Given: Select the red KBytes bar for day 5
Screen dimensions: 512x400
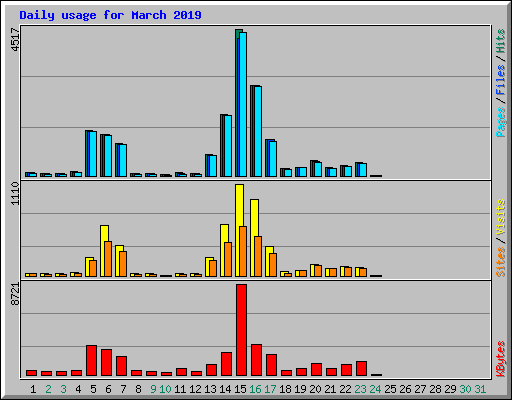Looking at the screenshot, I should coord(91,361).
